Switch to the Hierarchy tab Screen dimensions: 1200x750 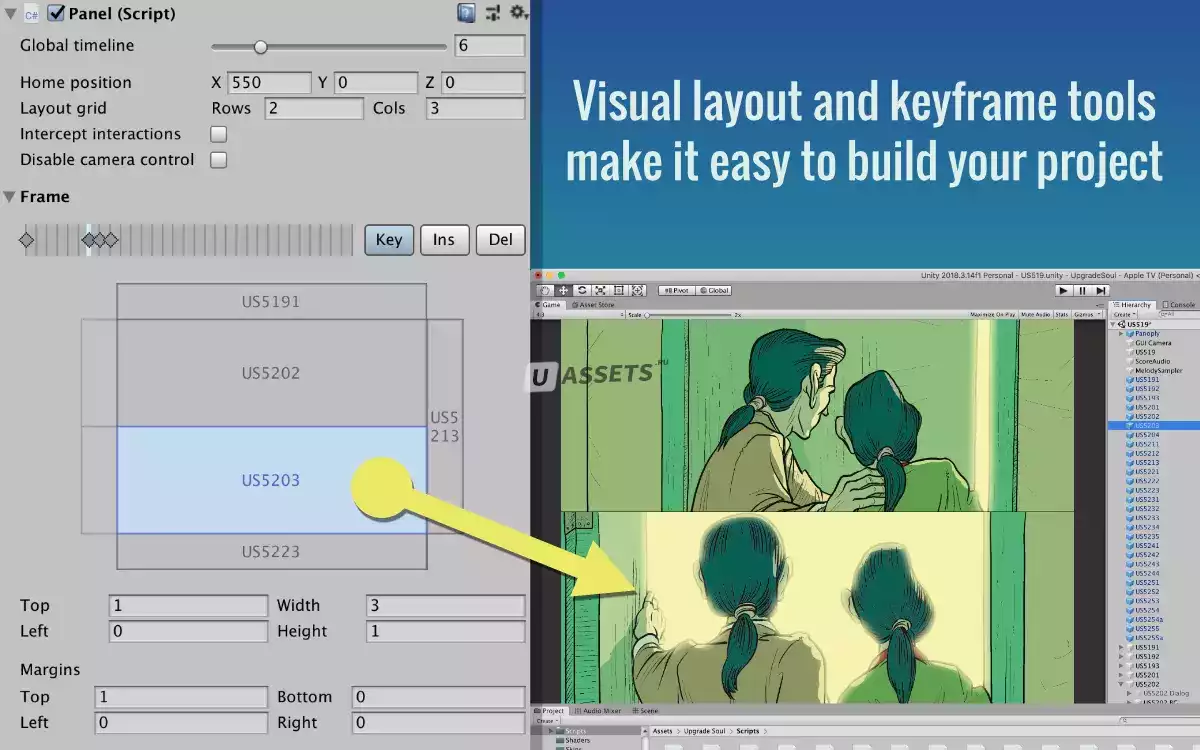pos(1132,305)
